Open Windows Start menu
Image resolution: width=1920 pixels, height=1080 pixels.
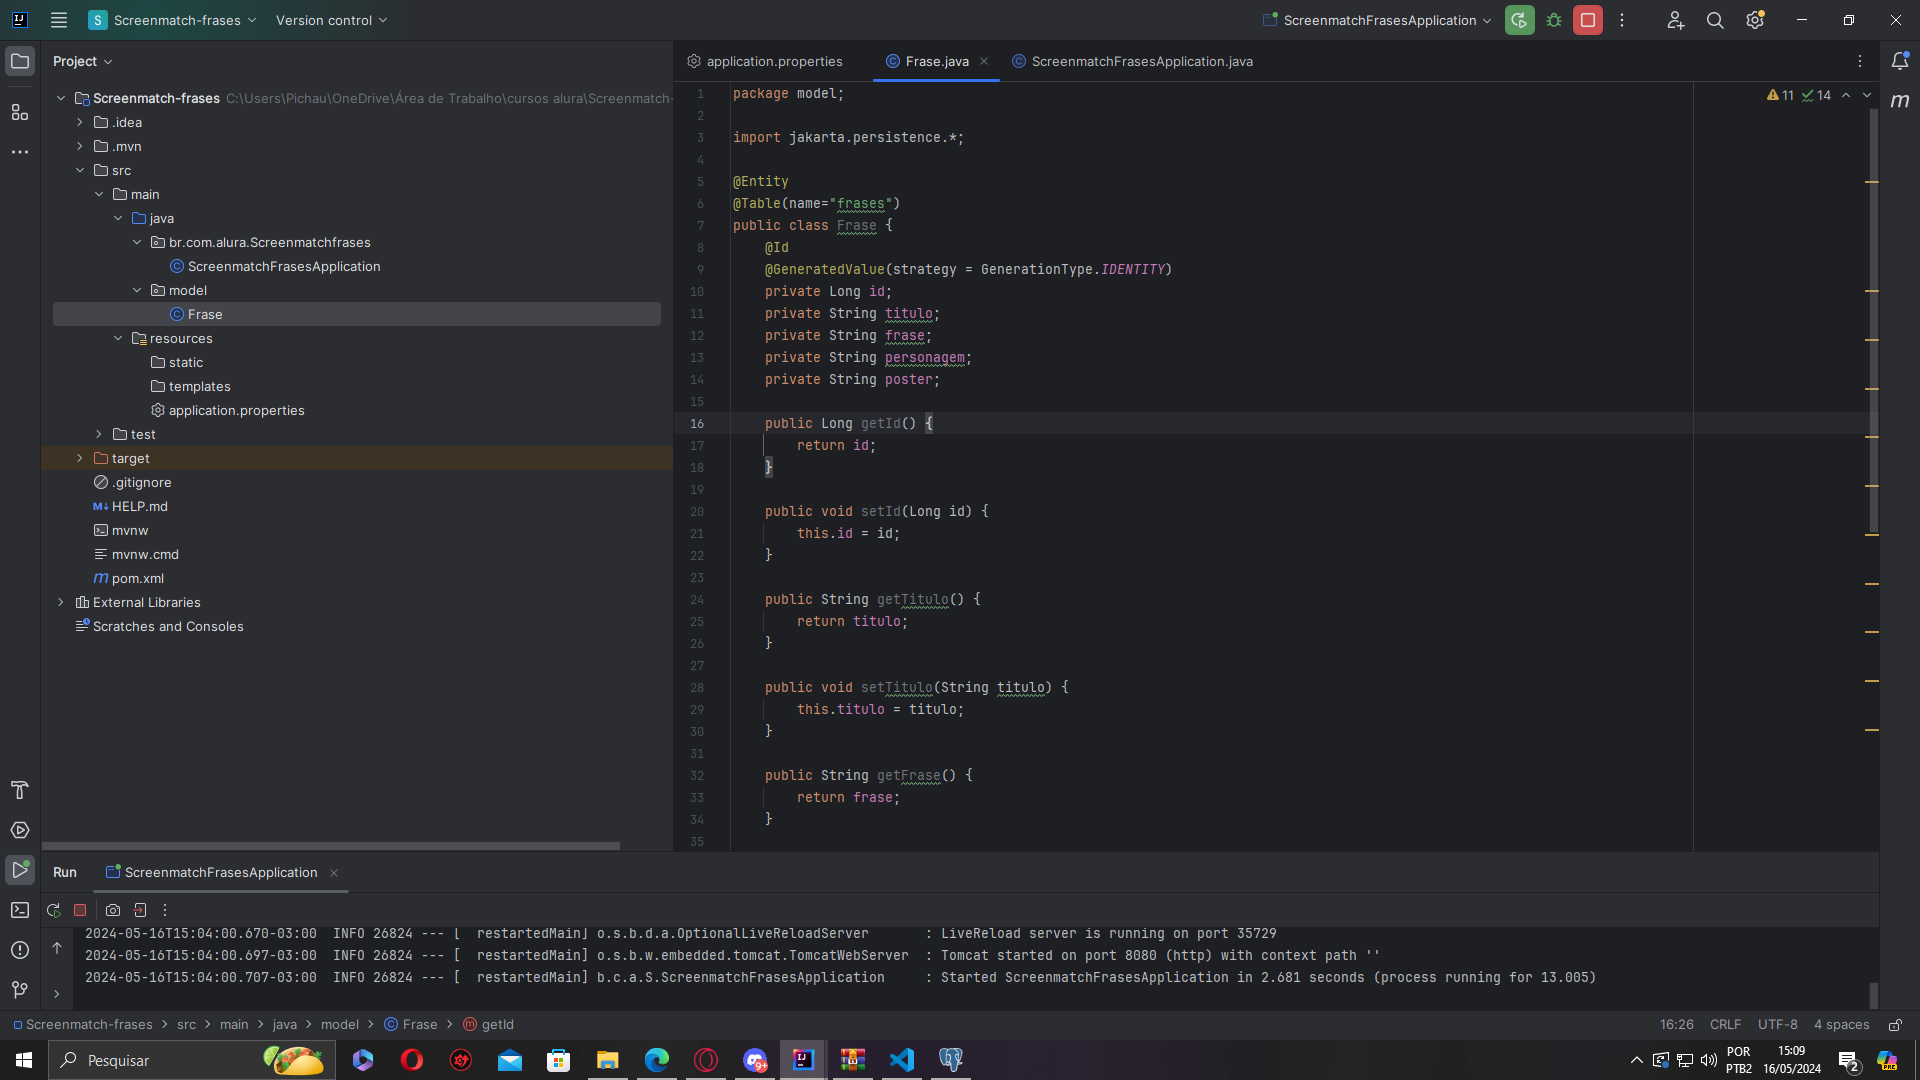[24, 1060]
